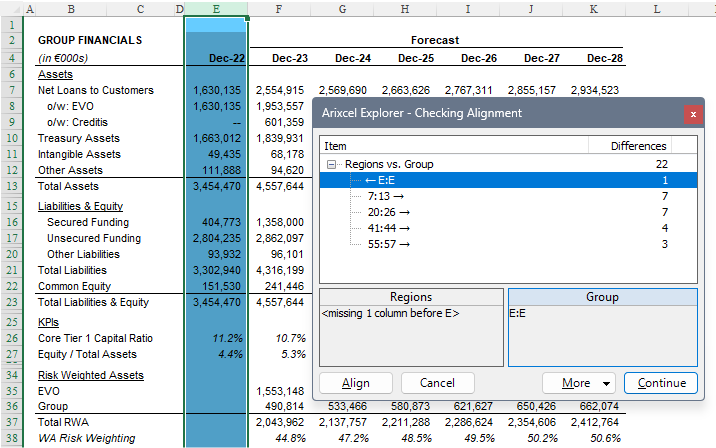The image size is (716, 448).
Task: Click the Dec-22 Net Loans to Customers cell
Action: pos(216,90)
